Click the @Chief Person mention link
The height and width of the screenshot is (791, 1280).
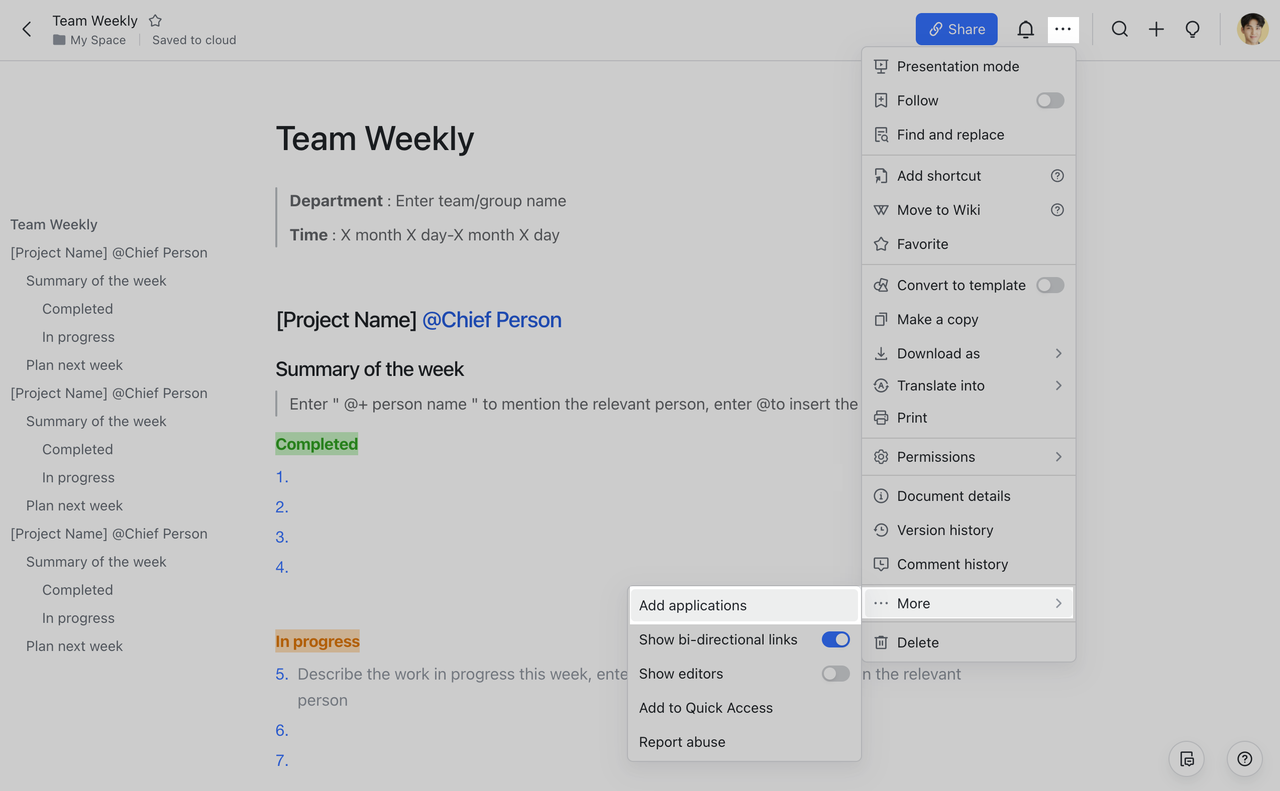[x=492, y=320]
